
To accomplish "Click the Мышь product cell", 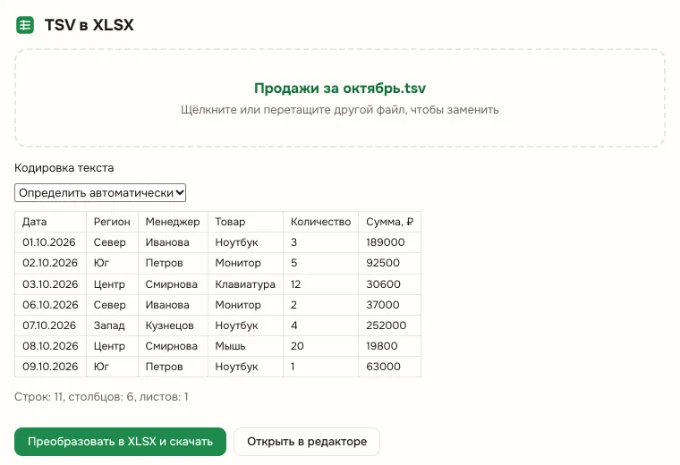I will [x=245, y=346].
